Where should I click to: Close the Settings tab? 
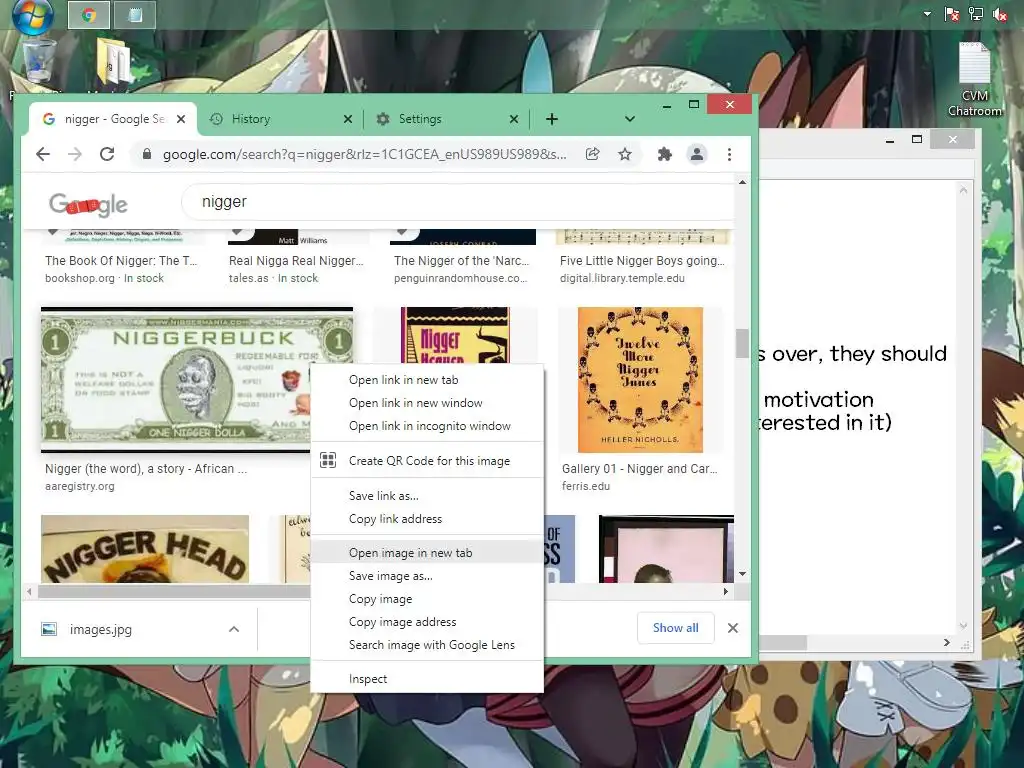click(514, 119)
